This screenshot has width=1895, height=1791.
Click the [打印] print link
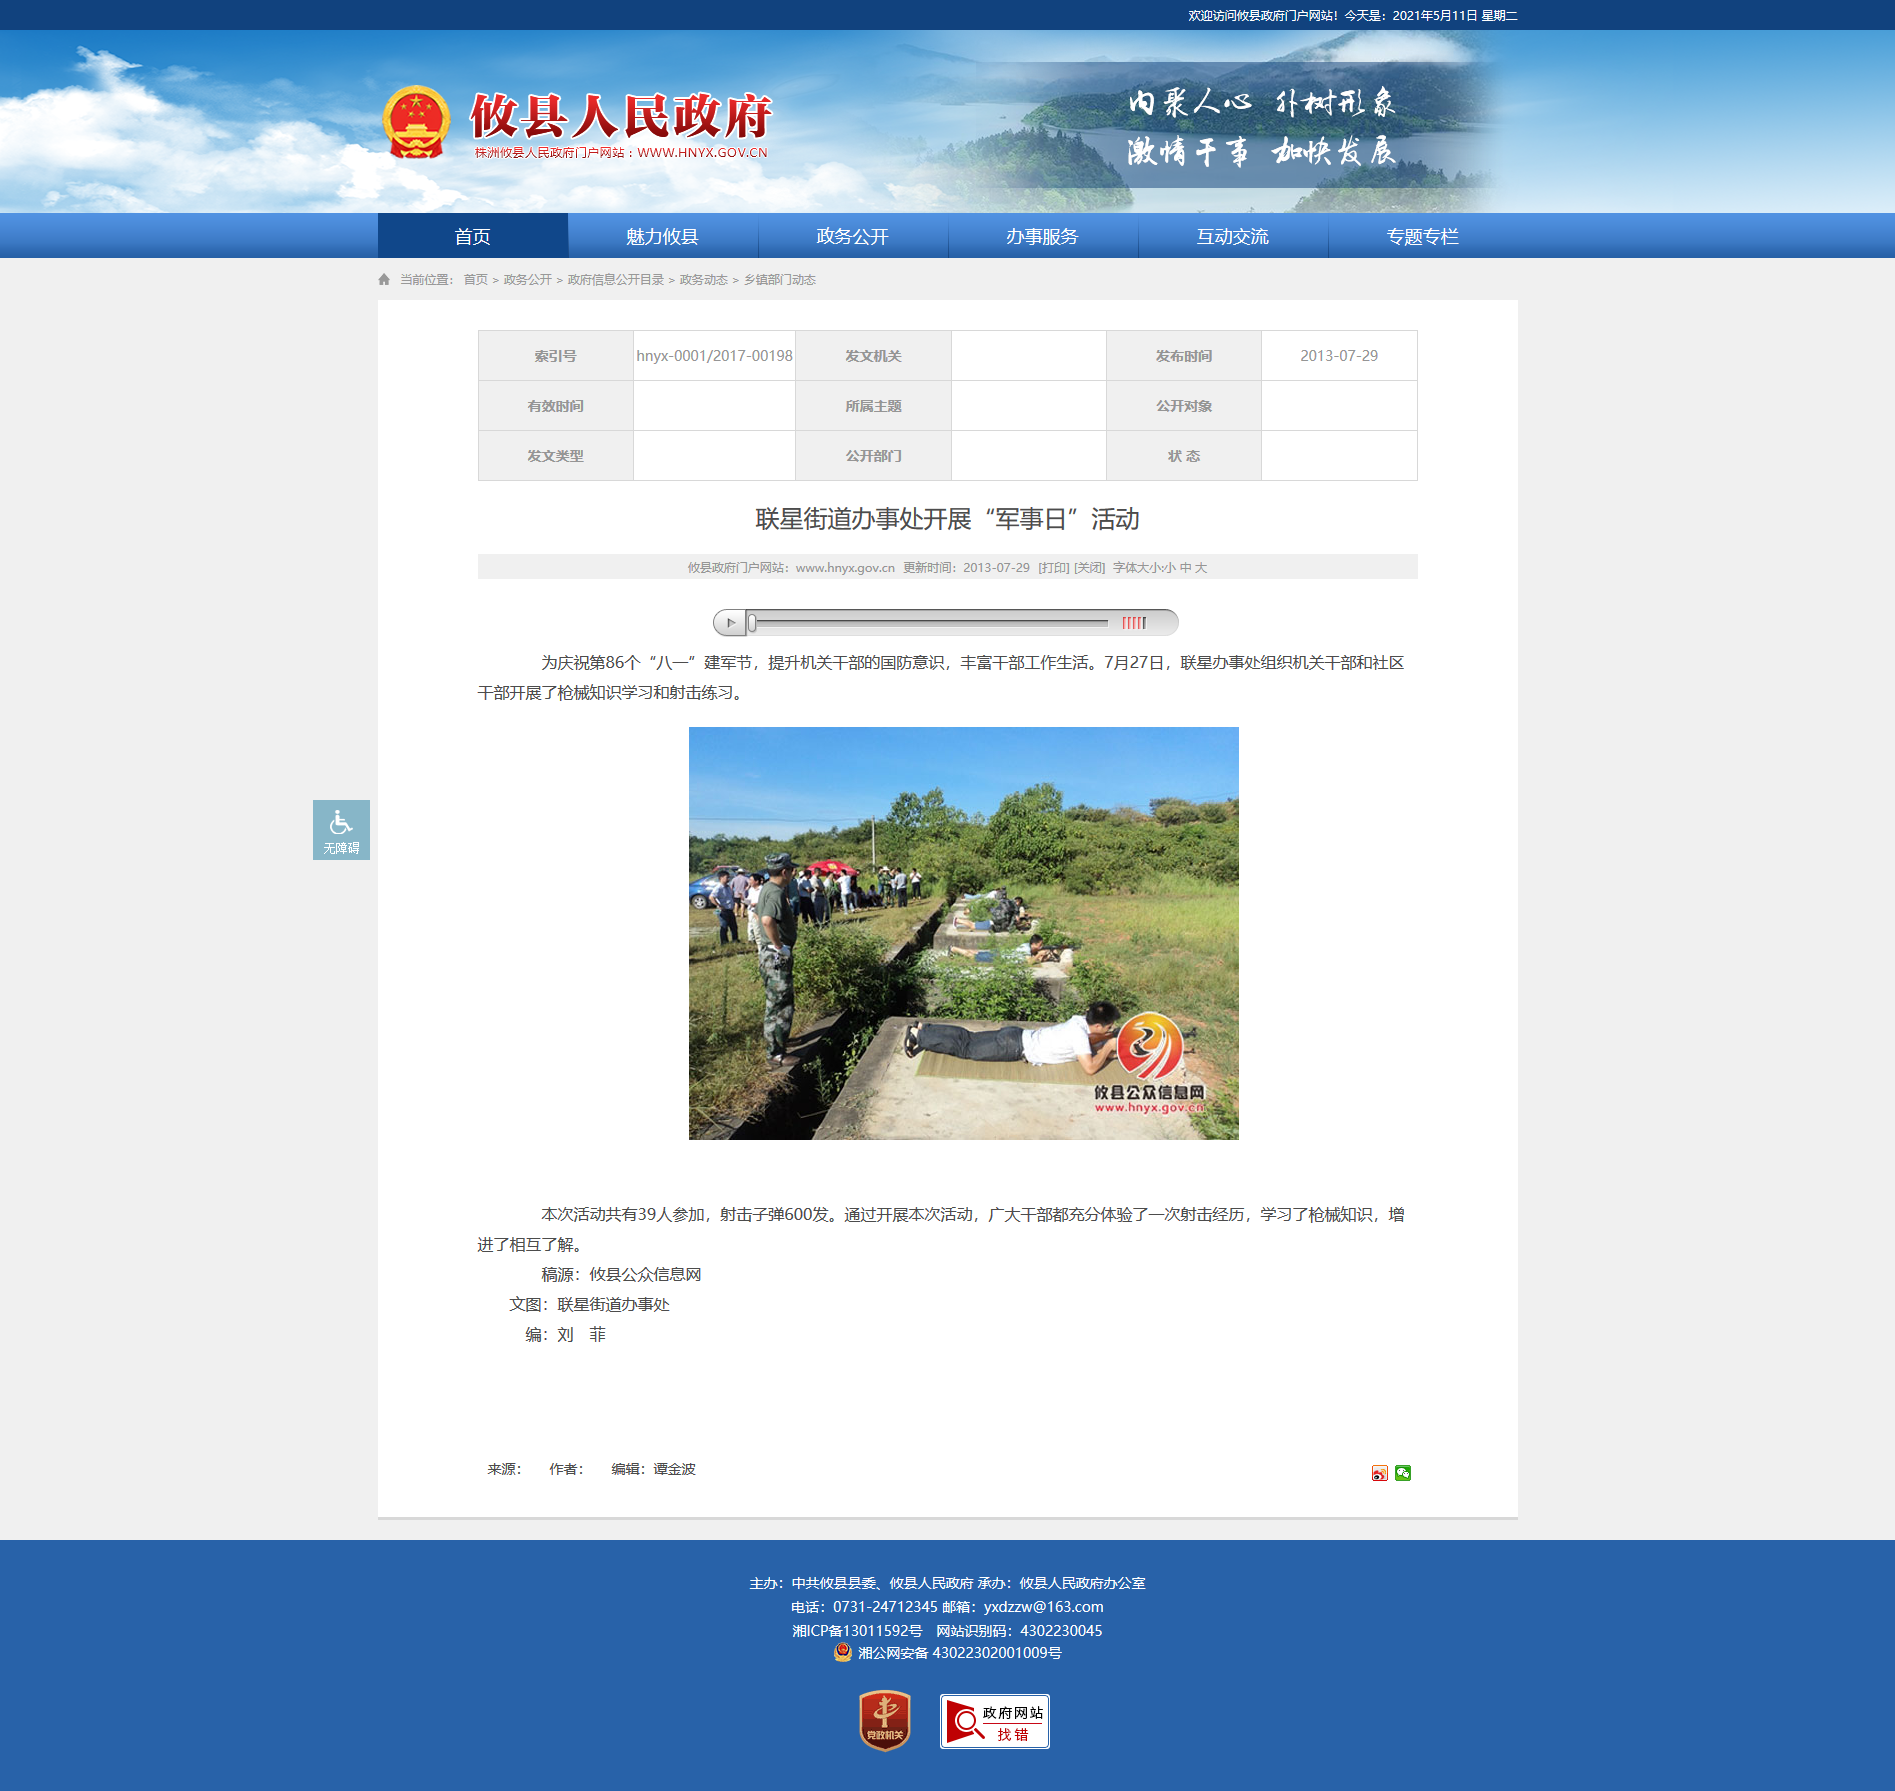(x=1053, y=568)
